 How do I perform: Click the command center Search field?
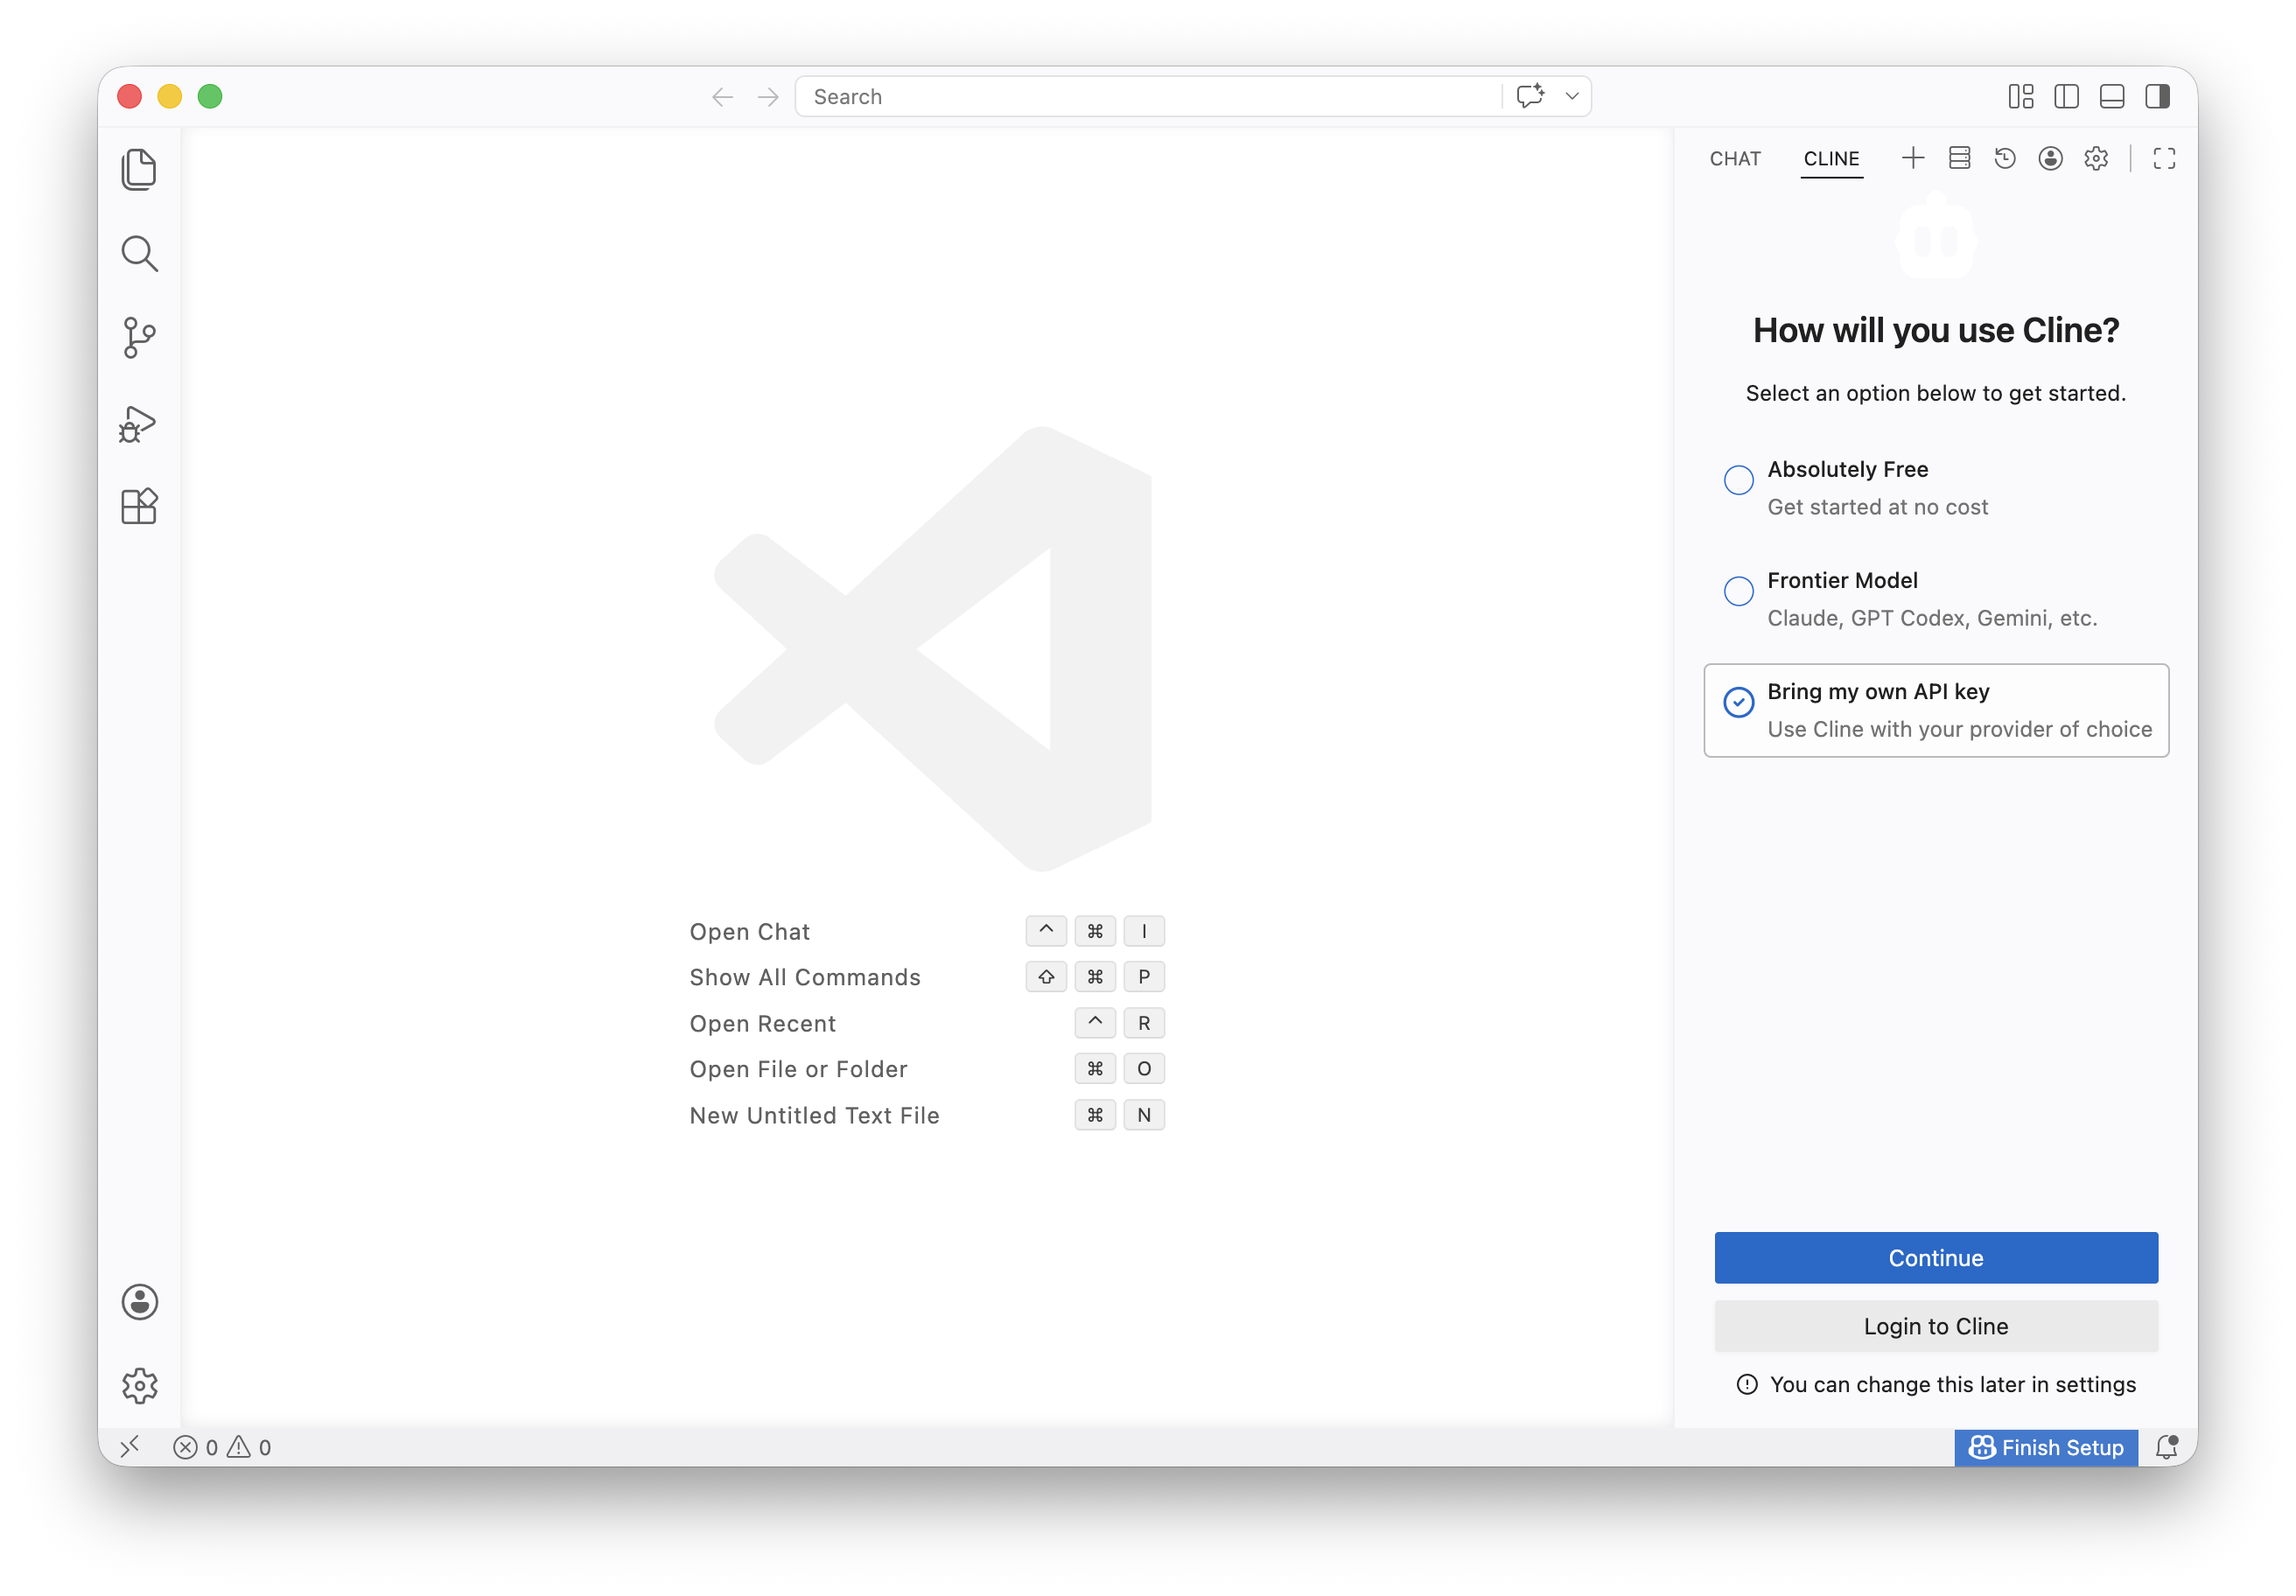coord(1148,96)
